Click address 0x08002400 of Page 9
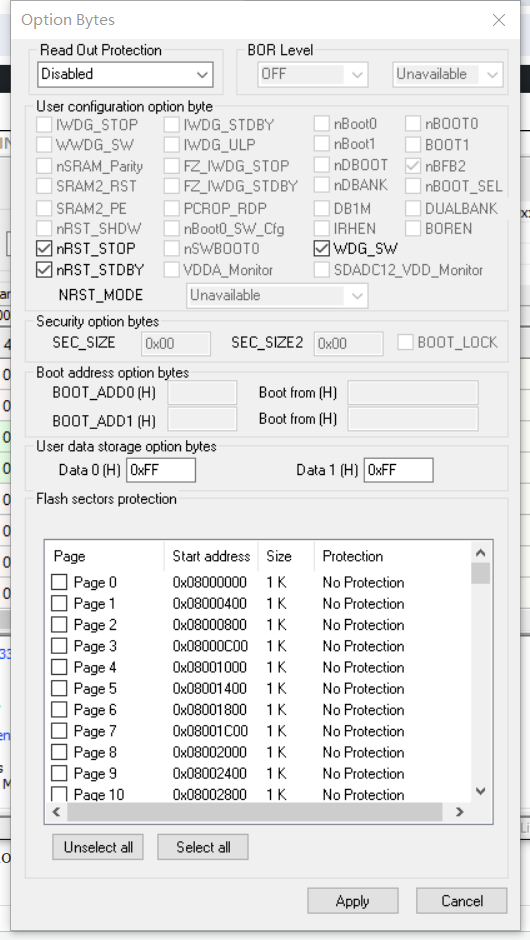The height and width of the screenshot is (940, 530). point(210,773)
